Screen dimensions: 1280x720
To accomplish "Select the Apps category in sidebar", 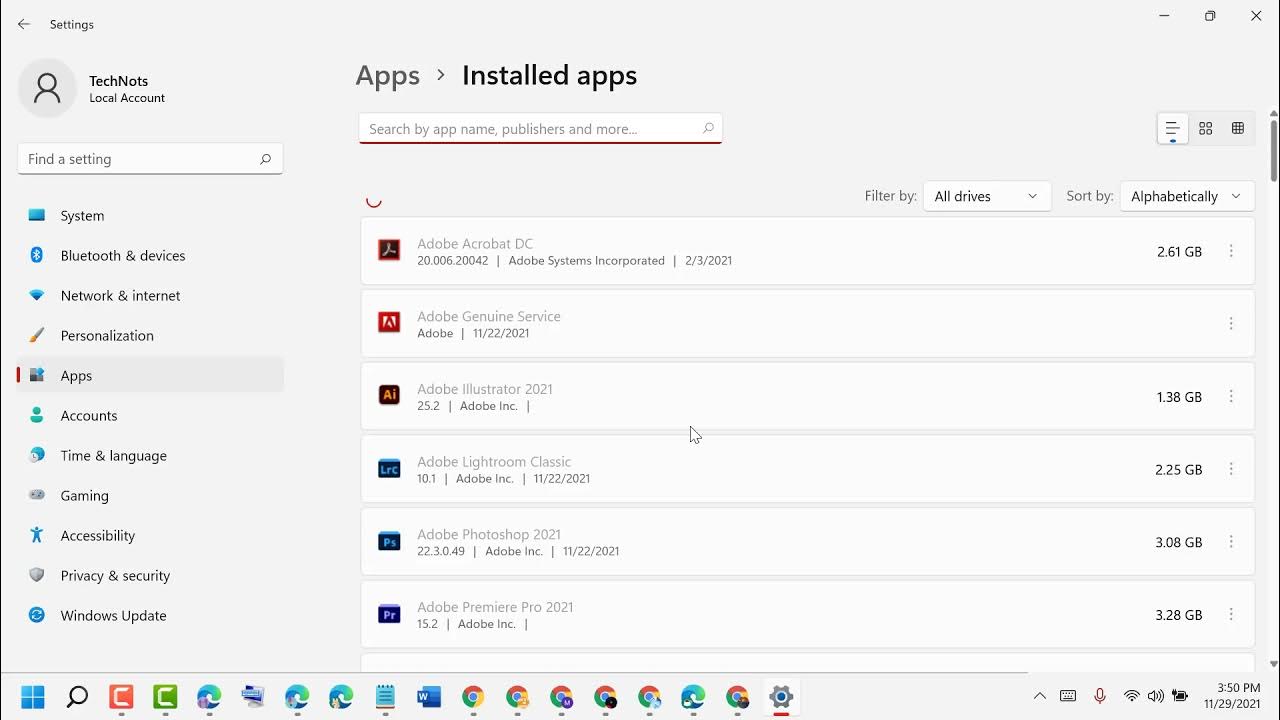I will pos(150,375).
